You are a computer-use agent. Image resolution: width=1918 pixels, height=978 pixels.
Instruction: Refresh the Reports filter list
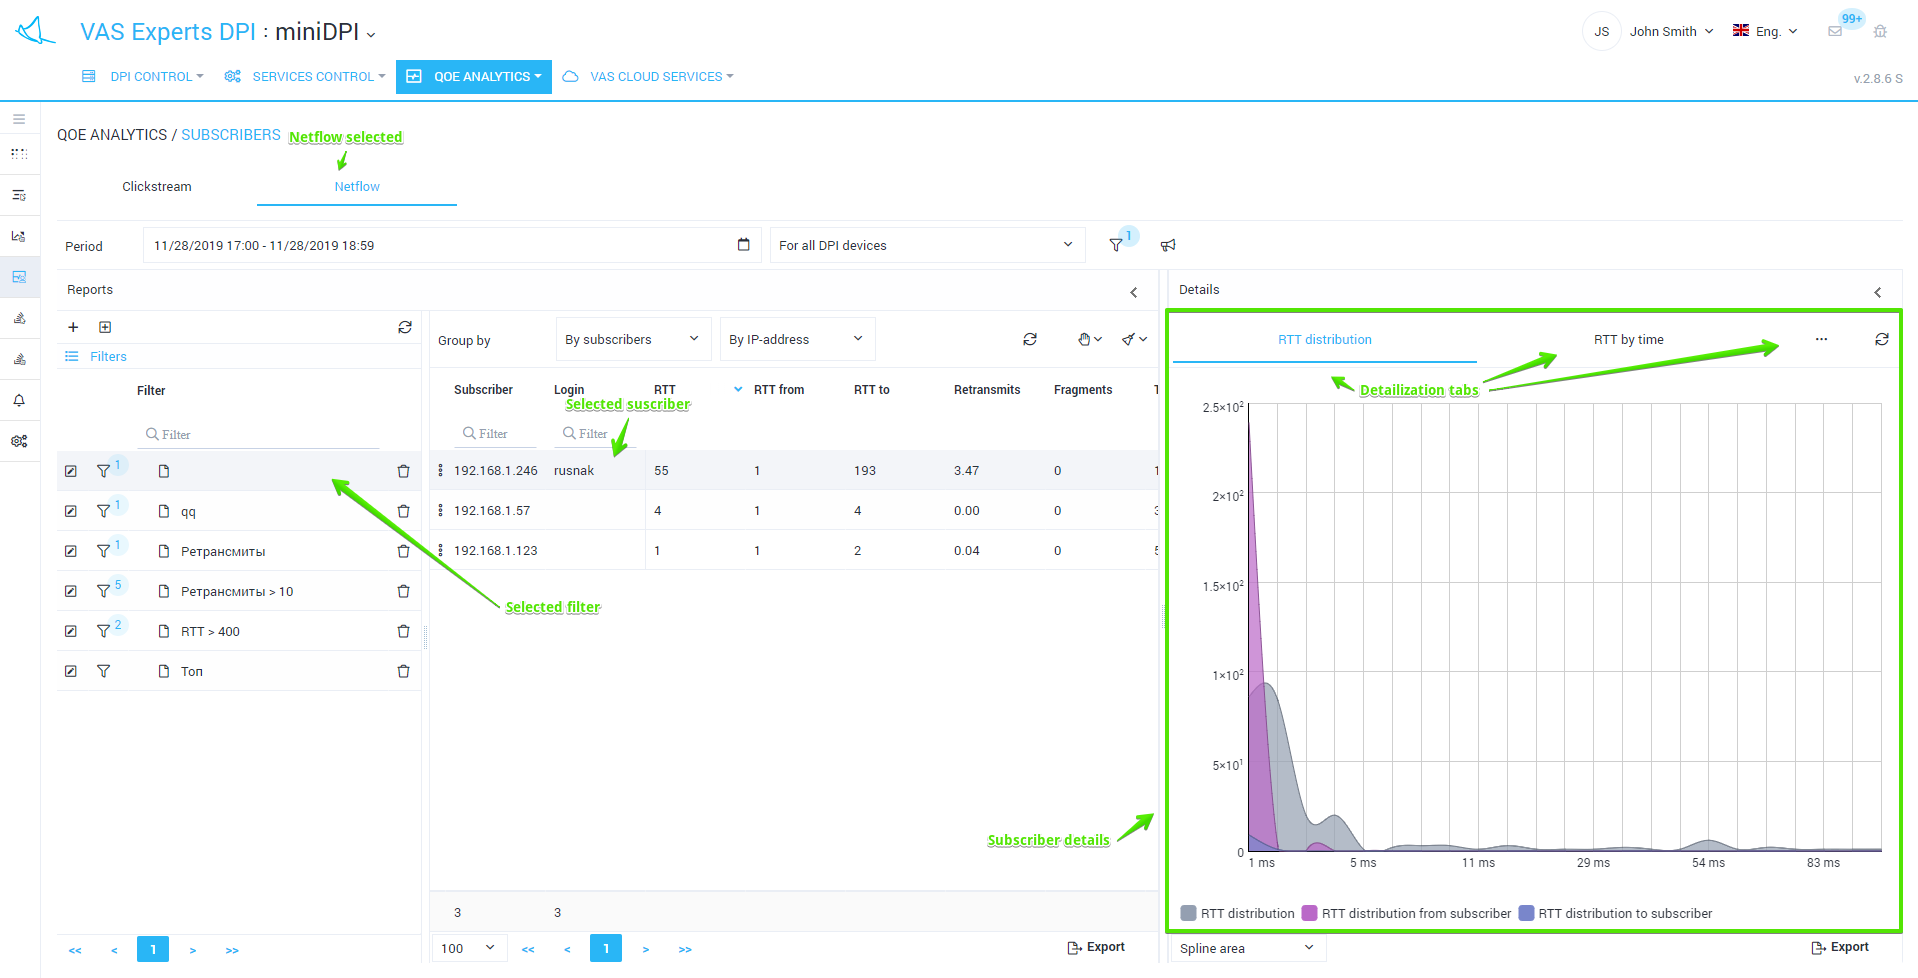pos(405,327)
